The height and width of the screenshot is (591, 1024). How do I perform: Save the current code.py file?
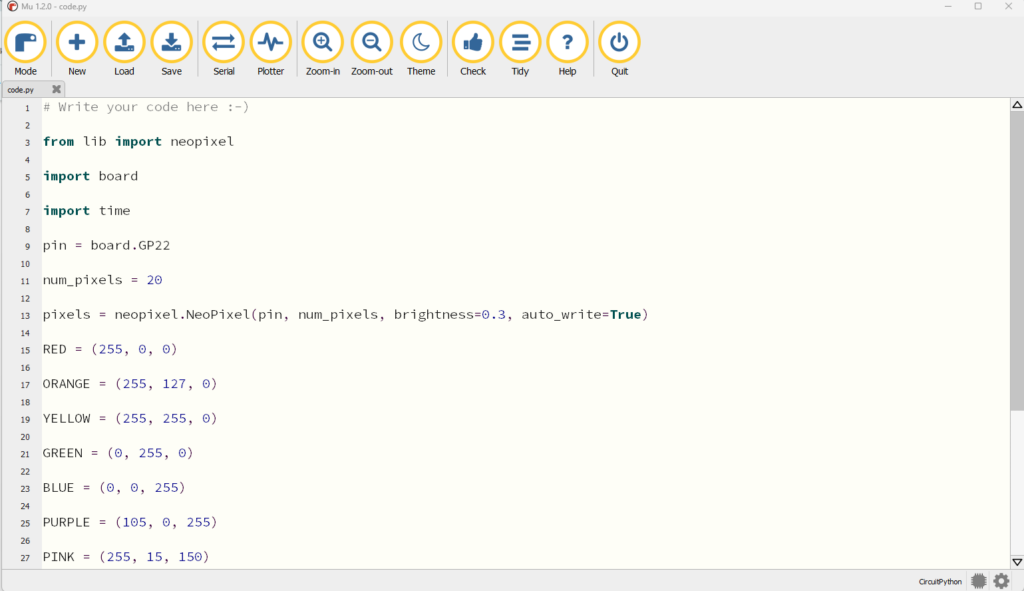tap(171, 43)
